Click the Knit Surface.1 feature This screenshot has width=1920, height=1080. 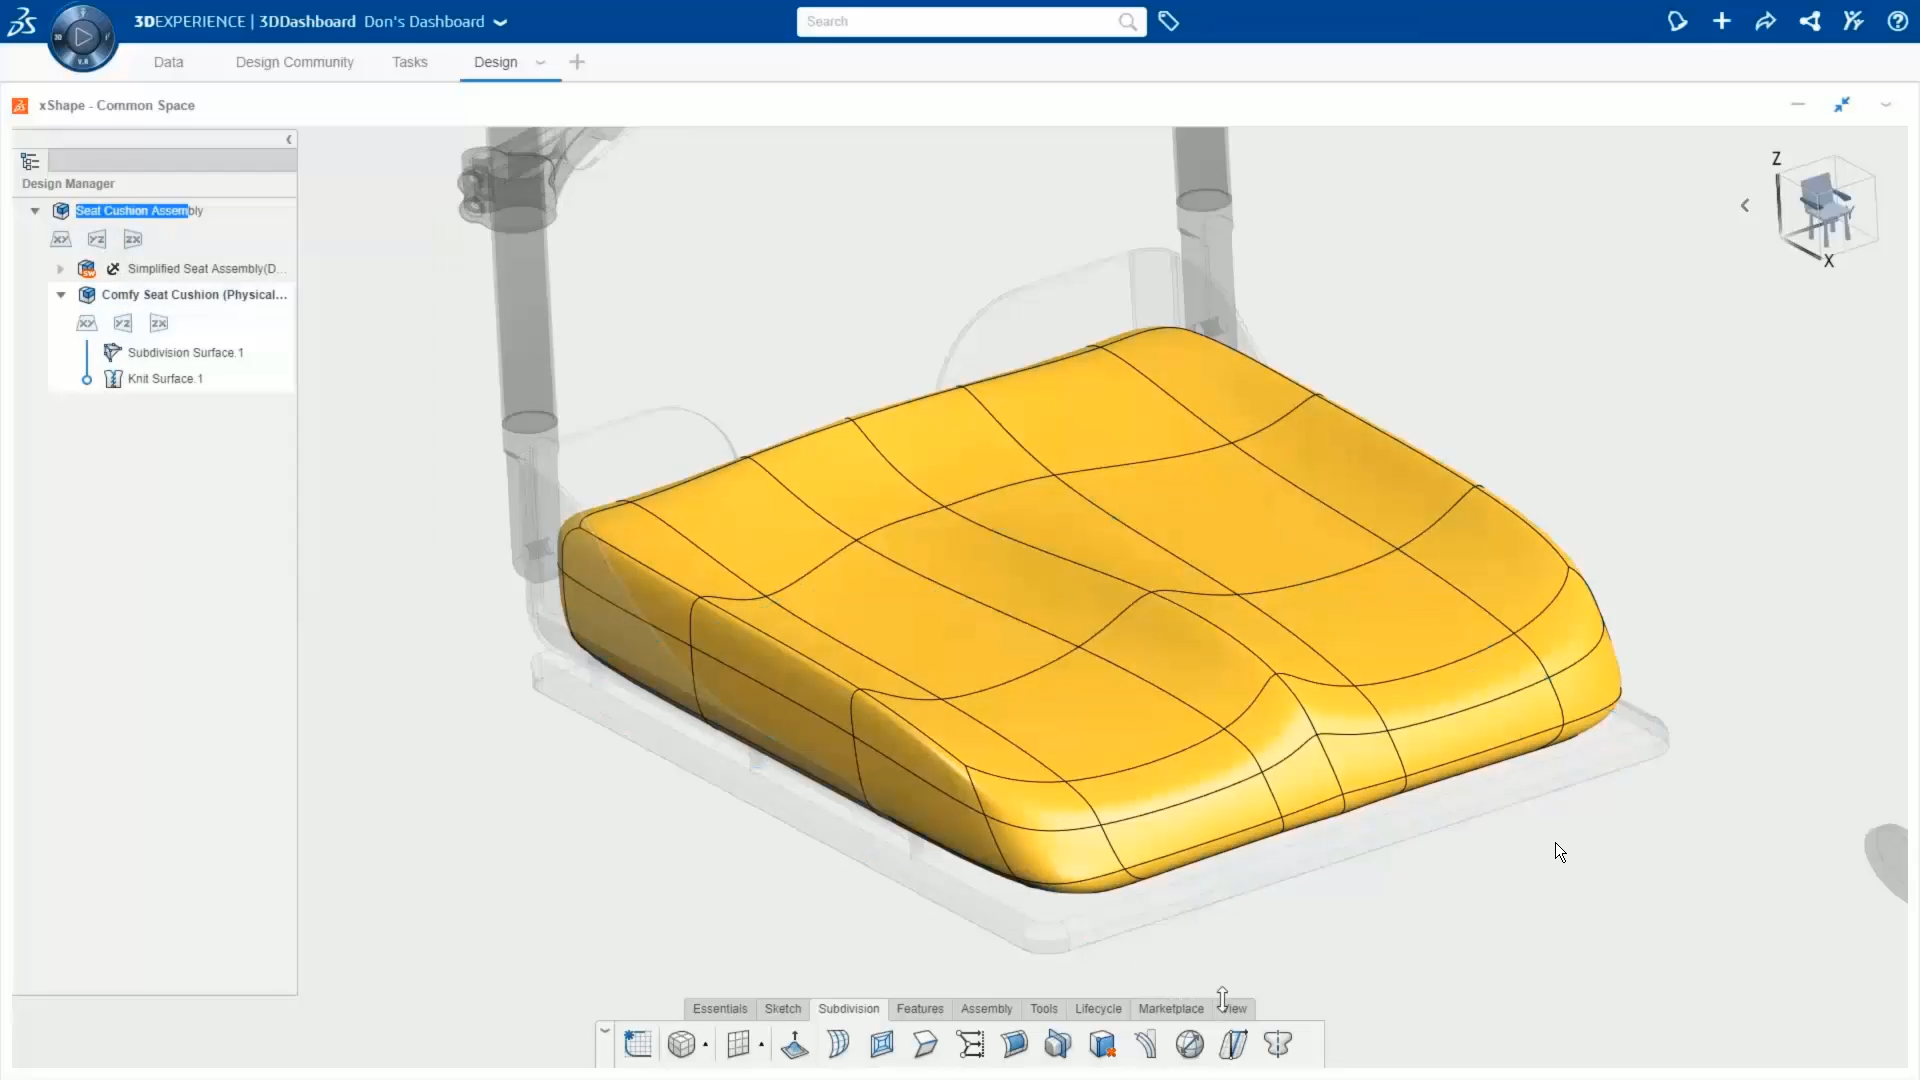point(165,379)
